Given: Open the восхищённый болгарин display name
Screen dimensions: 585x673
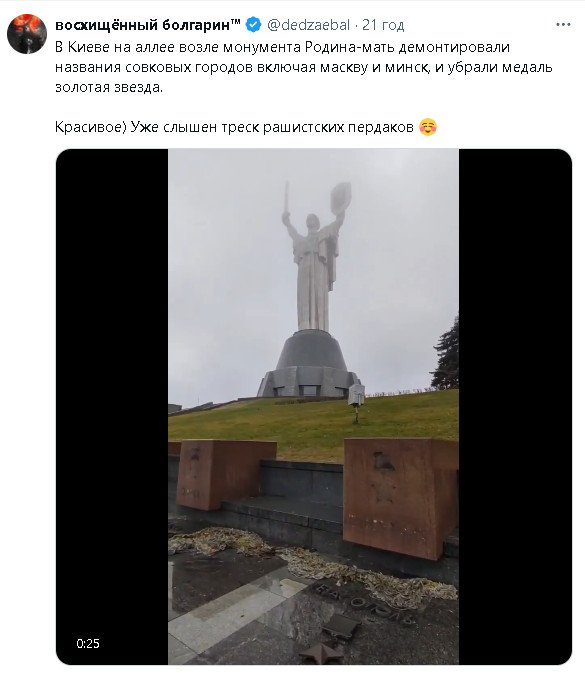Looking at the screenshot, I should pos(148,25).
